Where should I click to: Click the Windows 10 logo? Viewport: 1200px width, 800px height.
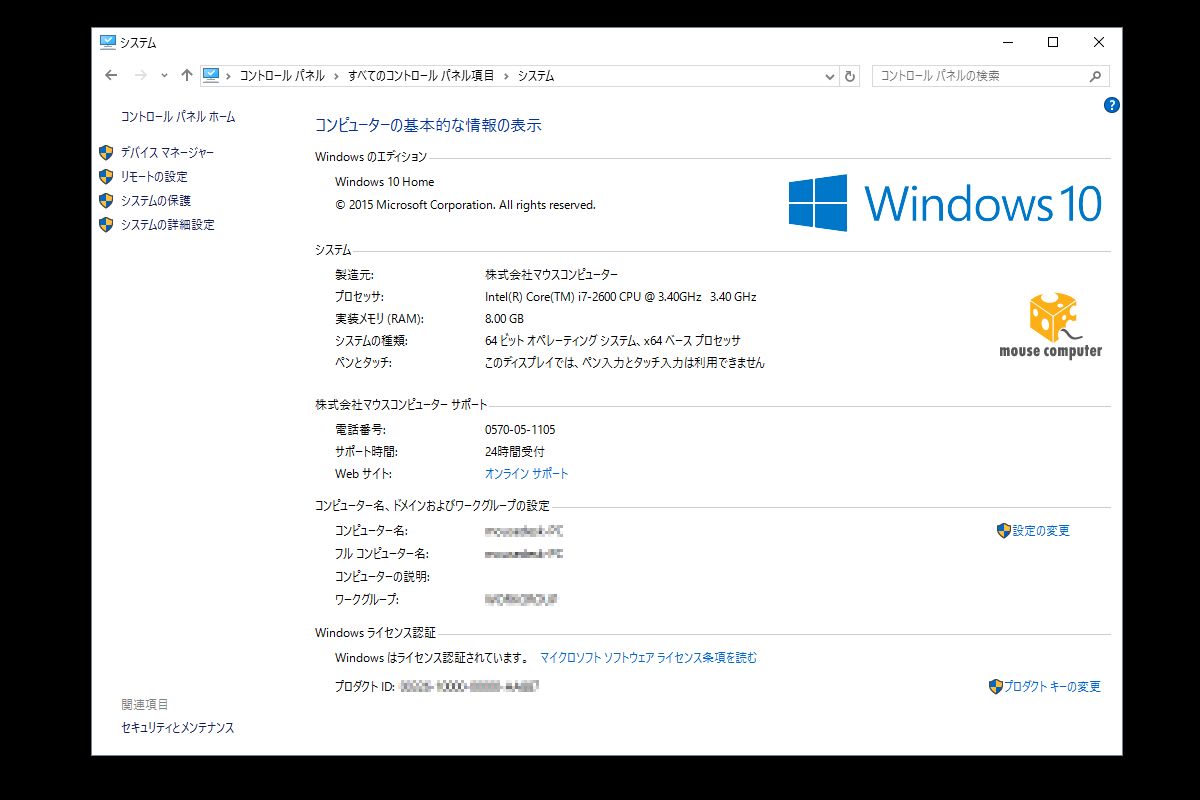click(x=945, y=203)
